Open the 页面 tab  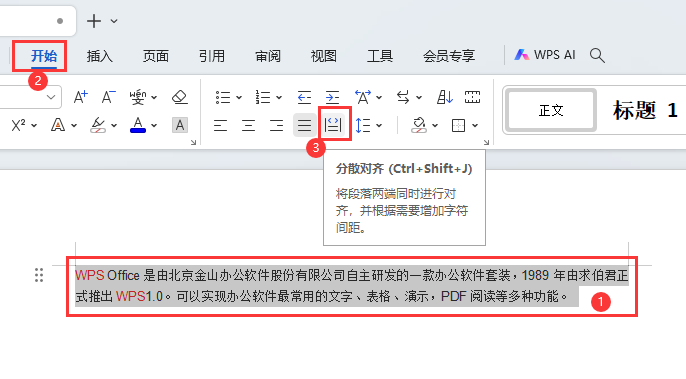pos(156,56)
